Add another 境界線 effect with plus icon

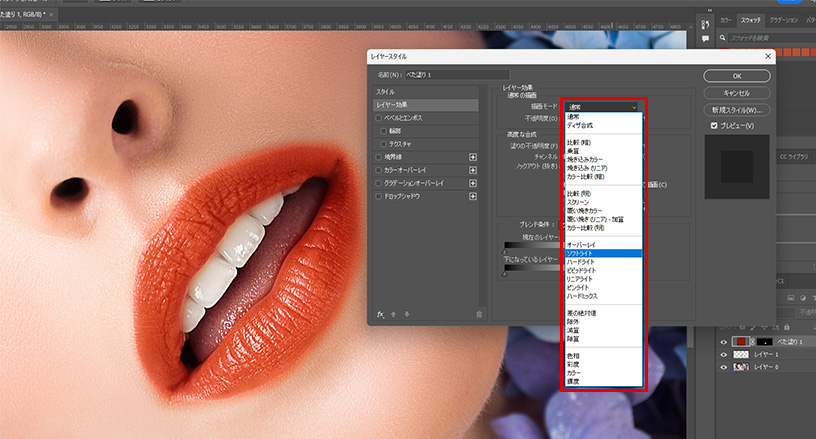(x=473, y=157)
